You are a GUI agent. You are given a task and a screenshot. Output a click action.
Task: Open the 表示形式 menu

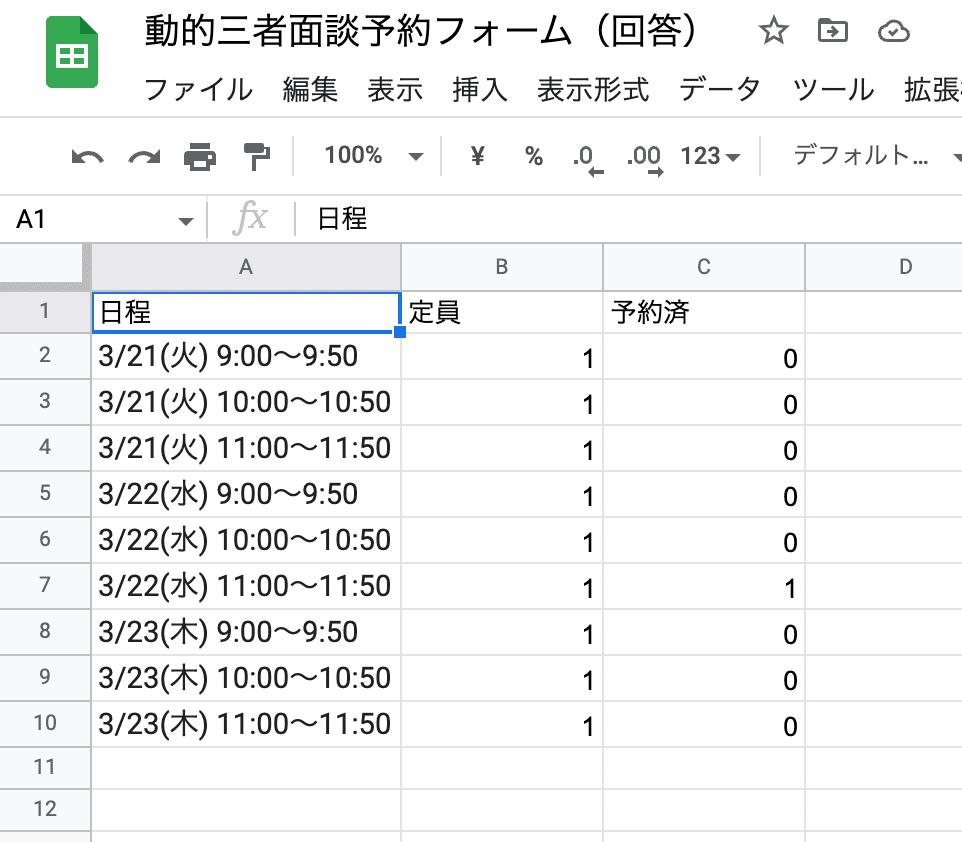(x=593, y=90)
